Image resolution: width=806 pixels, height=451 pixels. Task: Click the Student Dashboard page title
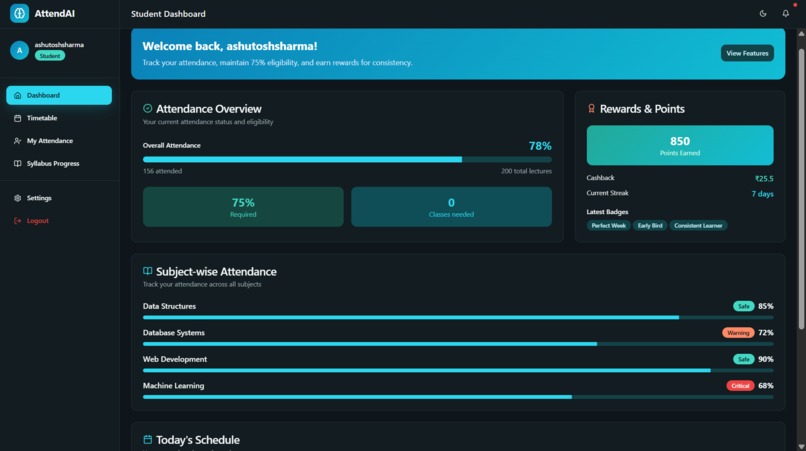[x=168, y=14]
